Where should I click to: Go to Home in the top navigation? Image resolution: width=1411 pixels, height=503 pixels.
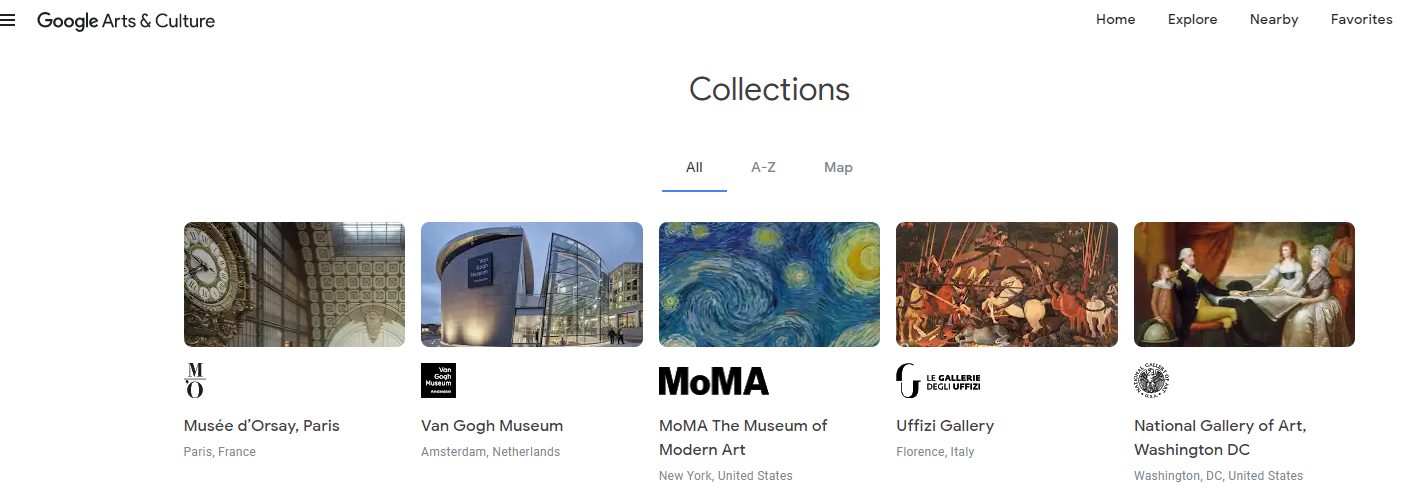1115,19
